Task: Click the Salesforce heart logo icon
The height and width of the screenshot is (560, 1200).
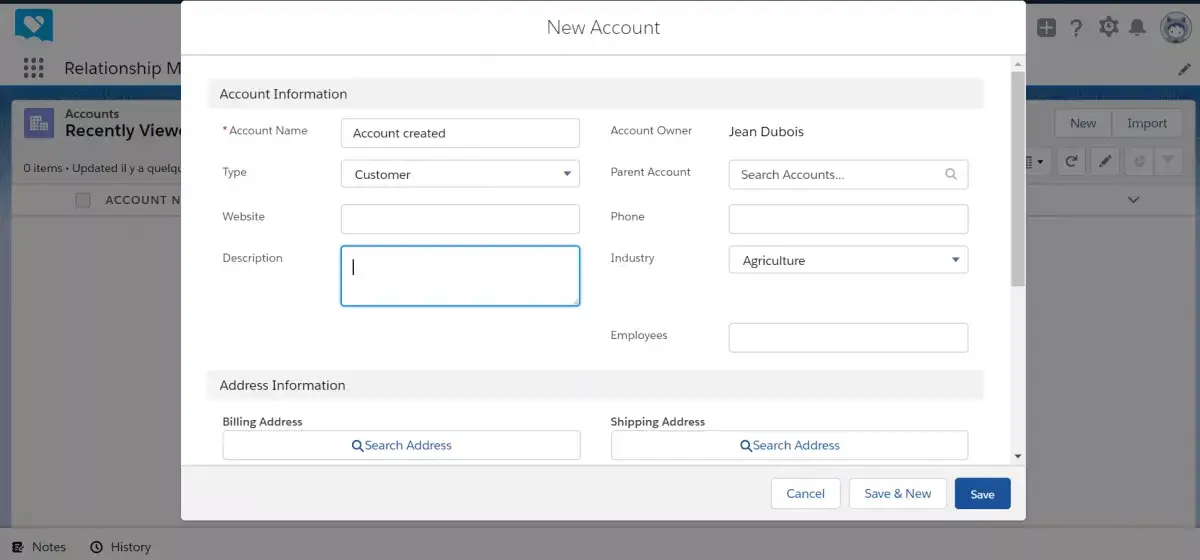Action: [34, 25]
